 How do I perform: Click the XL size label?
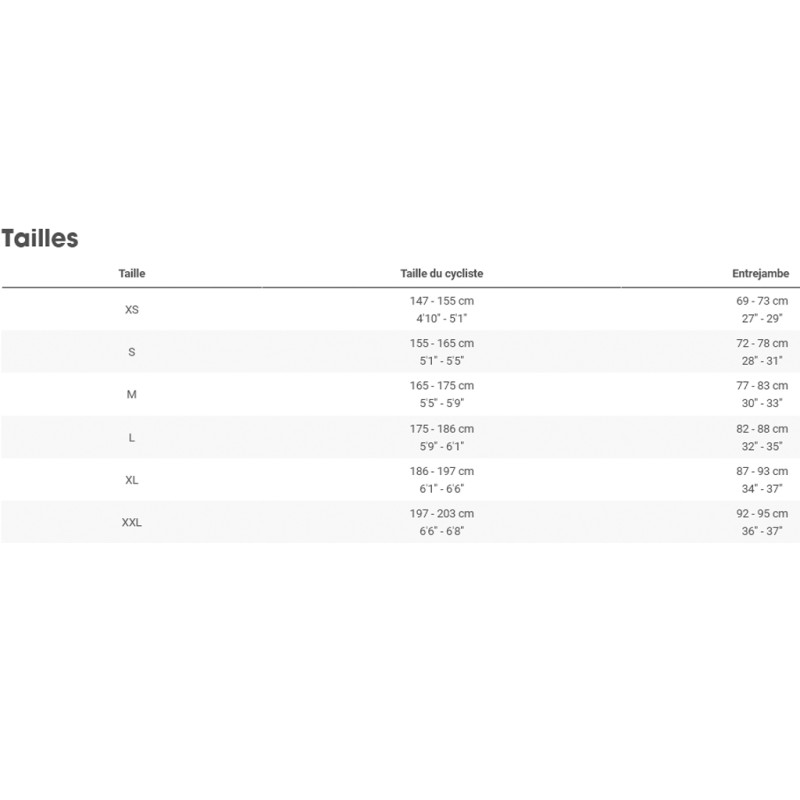tap(132, 480)
